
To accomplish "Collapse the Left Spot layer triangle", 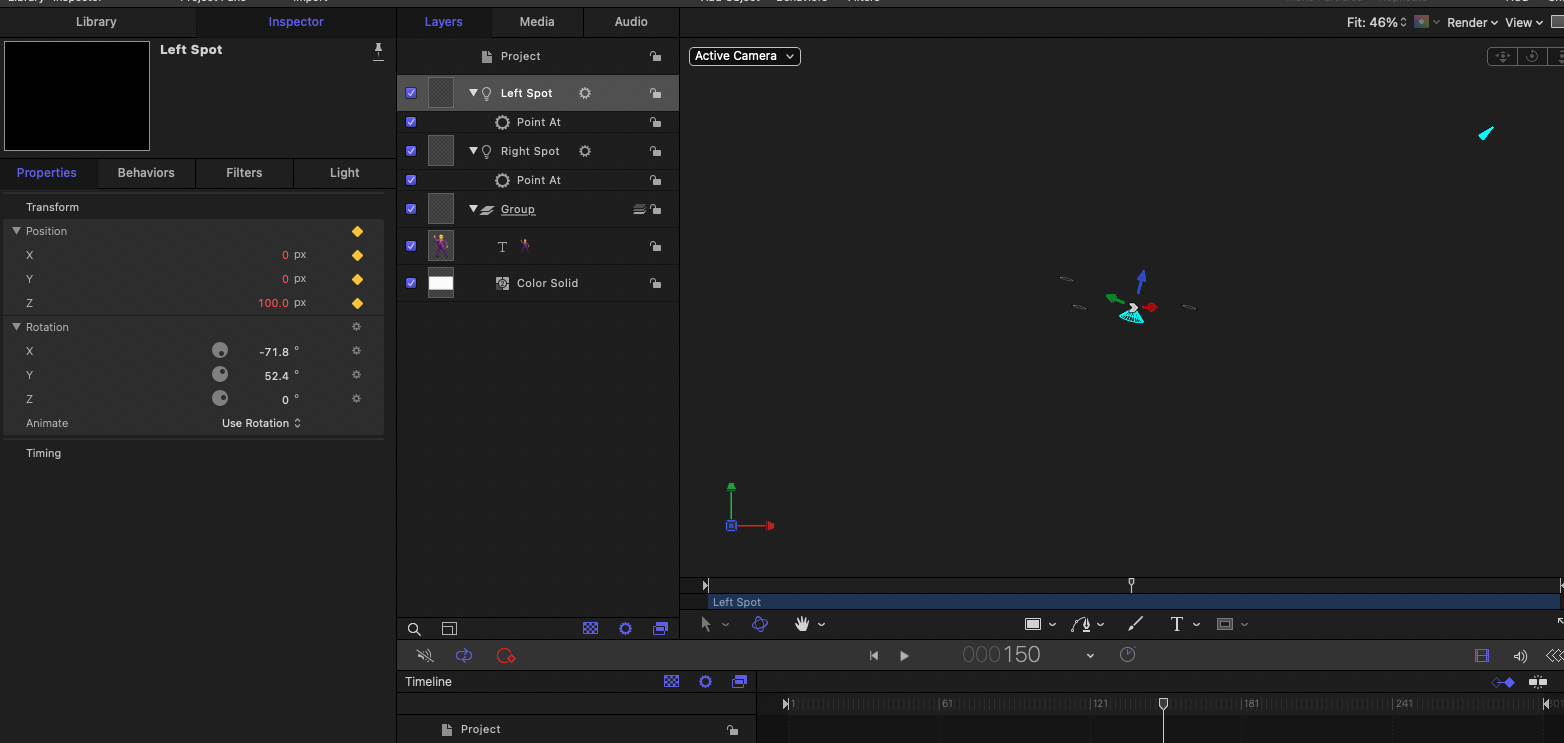I will pos(474,93).
